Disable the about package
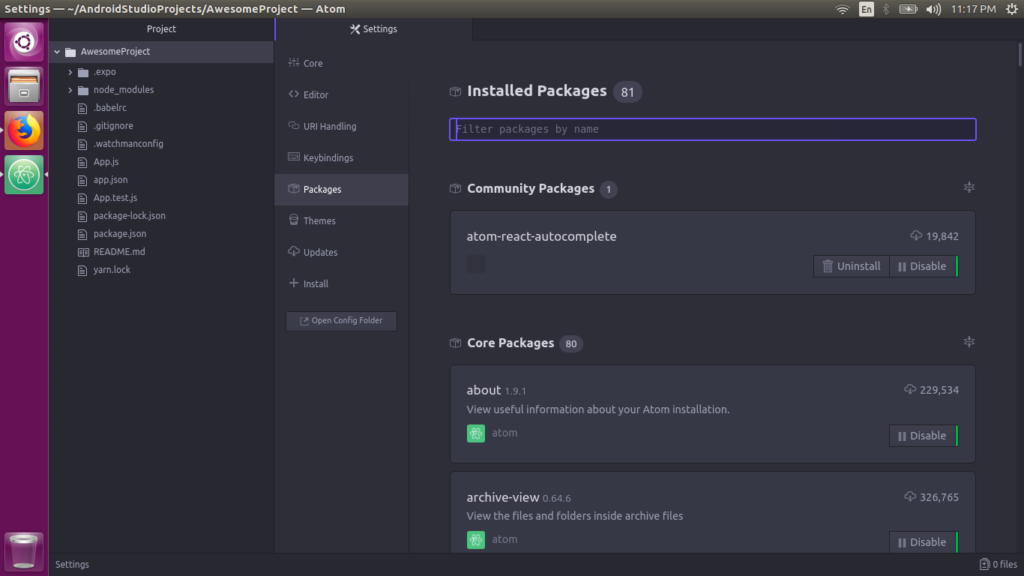 click(x=922, y=435)
